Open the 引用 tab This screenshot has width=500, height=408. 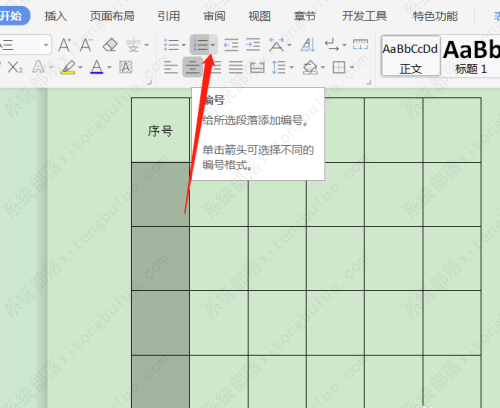point(169,16)
